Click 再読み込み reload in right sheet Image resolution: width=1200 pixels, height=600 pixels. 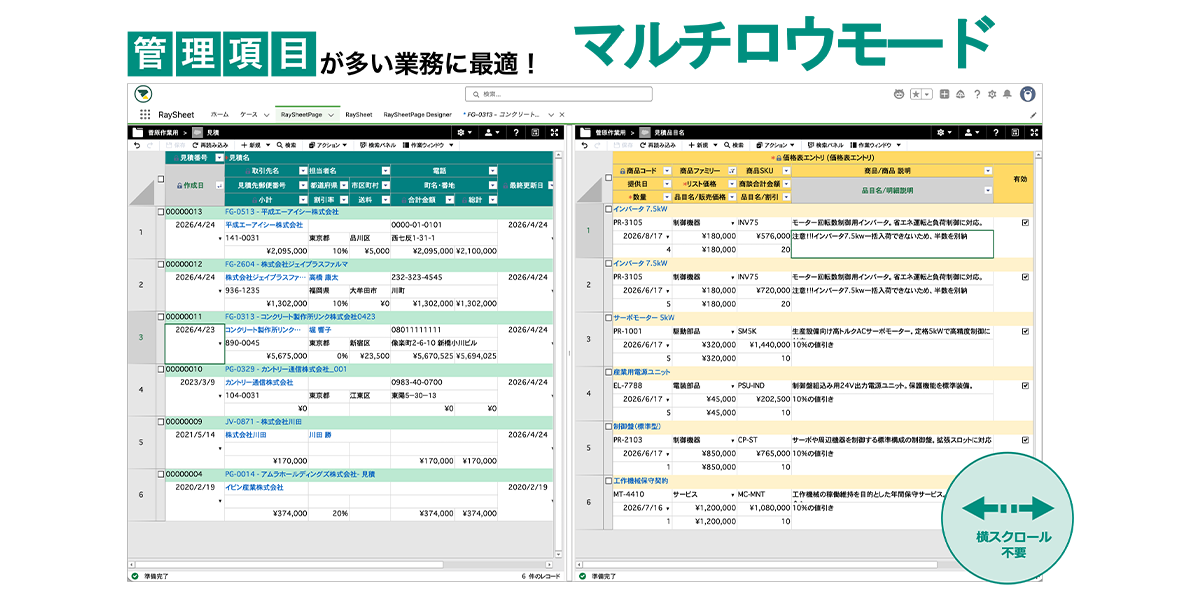[x=656, y=145]
